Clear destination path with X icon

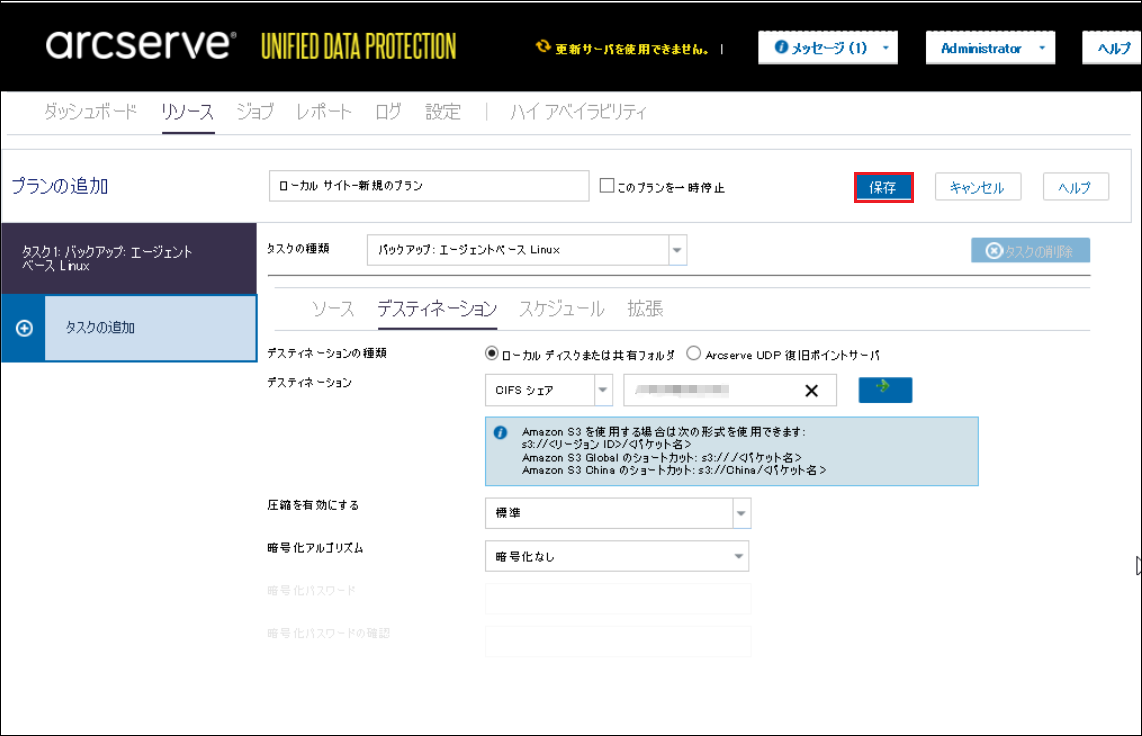point(811,391)
